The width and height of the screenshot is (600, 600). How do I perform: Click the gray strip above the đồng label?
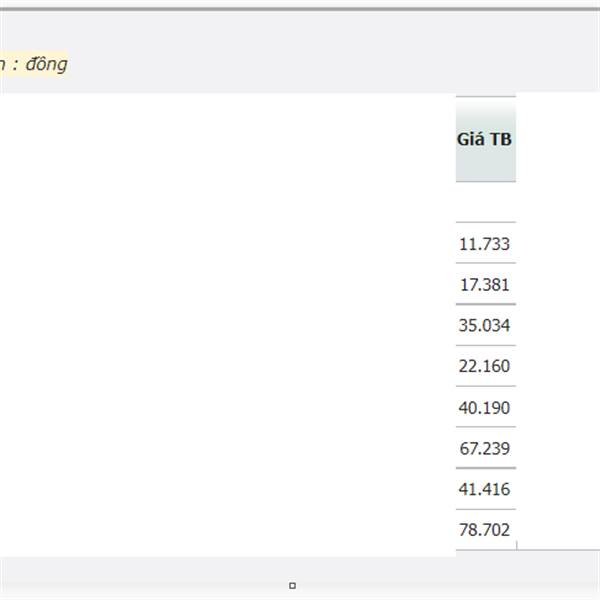[x=300, y=28]
